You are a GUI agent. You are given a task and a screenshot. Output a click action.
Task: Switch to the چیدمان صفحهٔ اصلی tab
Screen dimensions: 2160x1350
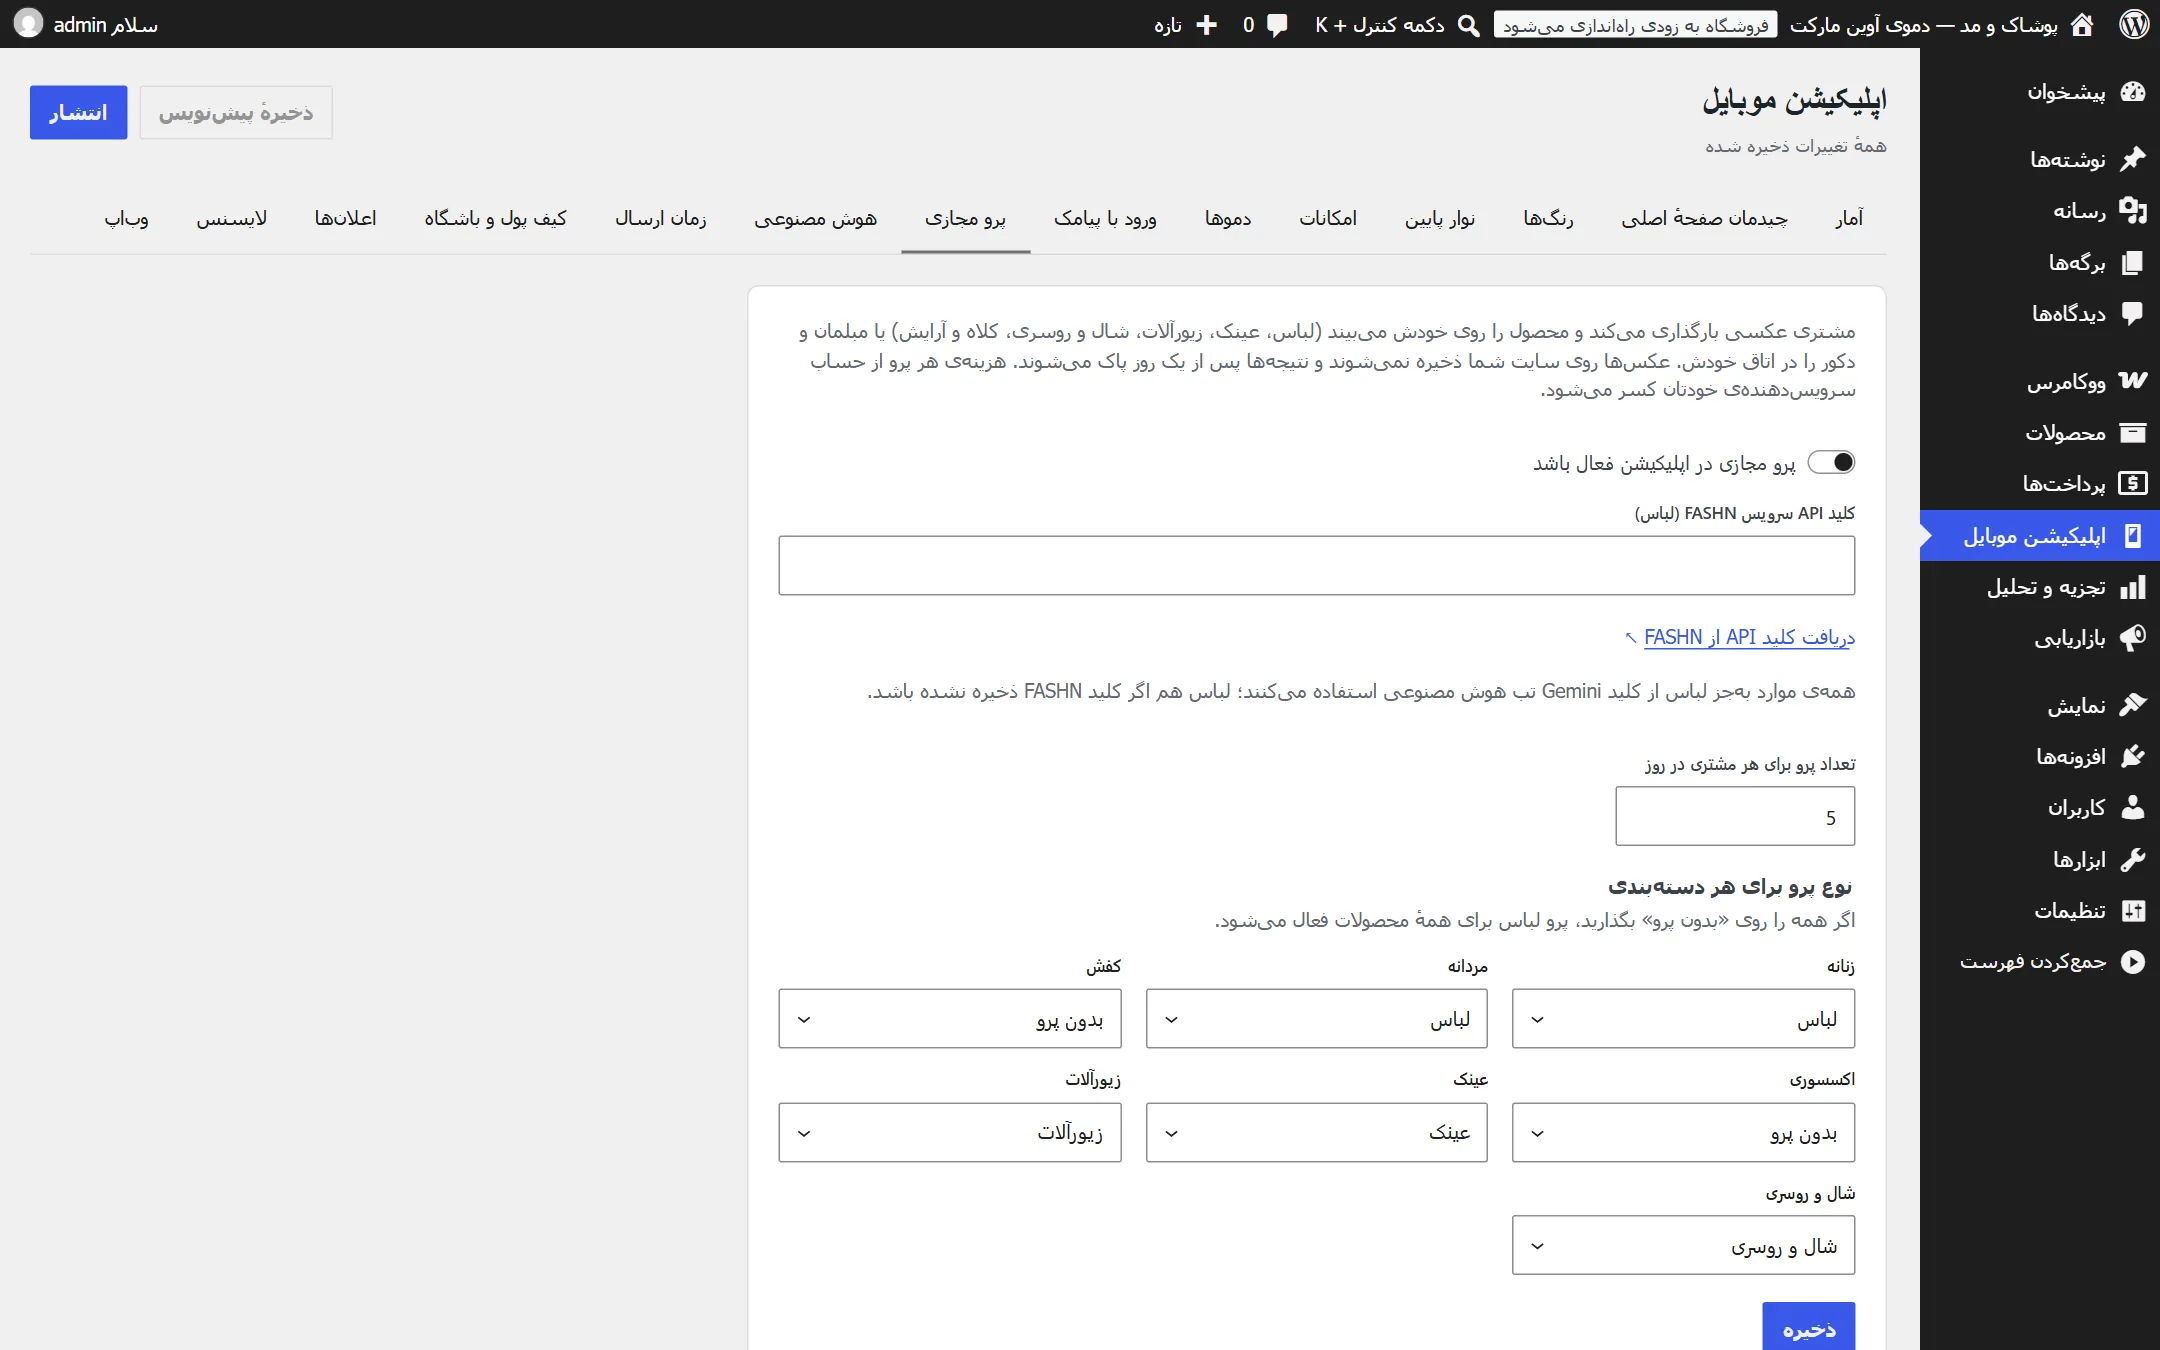point(1704,218)
